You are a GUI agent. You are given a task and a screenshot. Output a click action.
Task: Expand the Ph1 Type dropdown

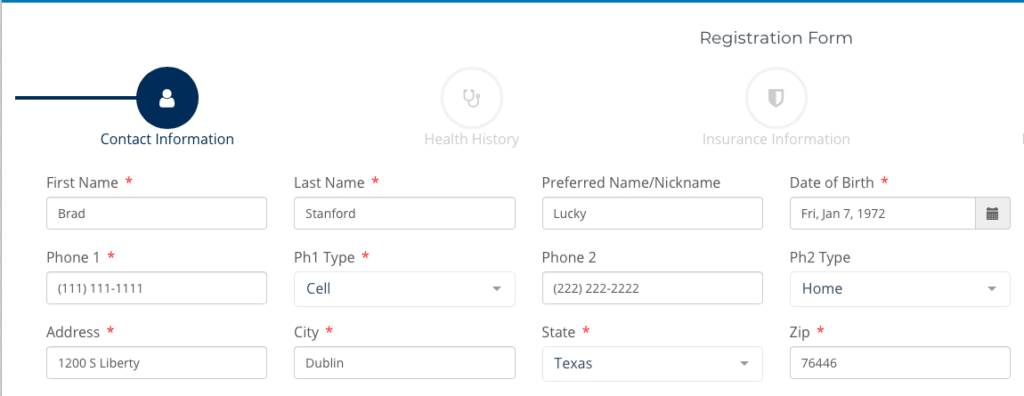tap(404, 289)
